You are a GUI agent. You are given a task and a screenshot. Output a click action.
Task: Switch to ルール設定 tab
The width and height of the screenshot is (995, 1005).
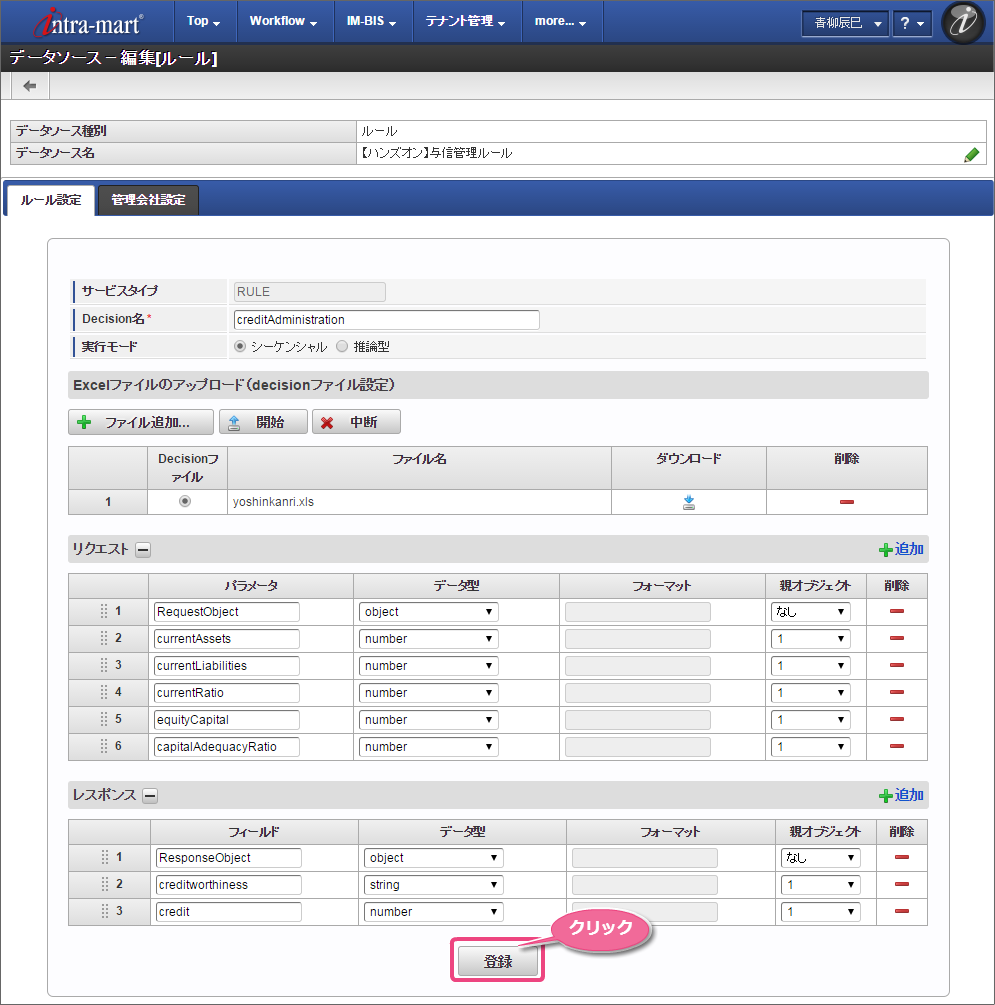point(51,200)
